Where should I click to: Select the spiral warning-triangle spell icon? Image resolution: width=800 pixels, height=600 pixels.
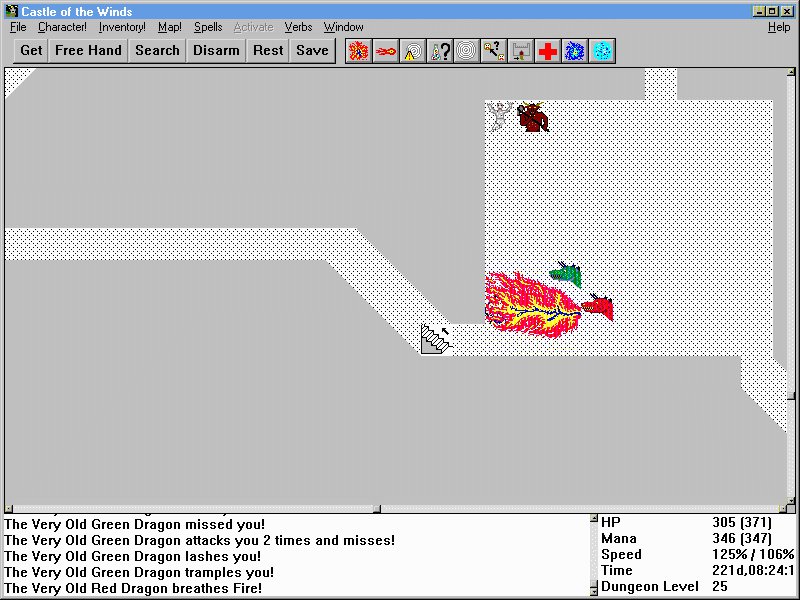click(x=412, y=51)
